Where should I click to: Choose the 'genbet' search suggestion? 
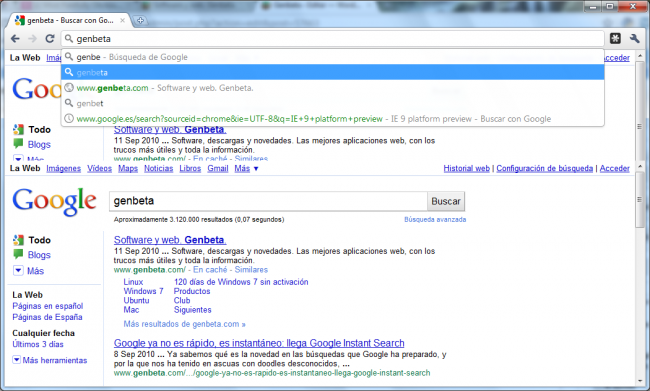coord(332,103)
